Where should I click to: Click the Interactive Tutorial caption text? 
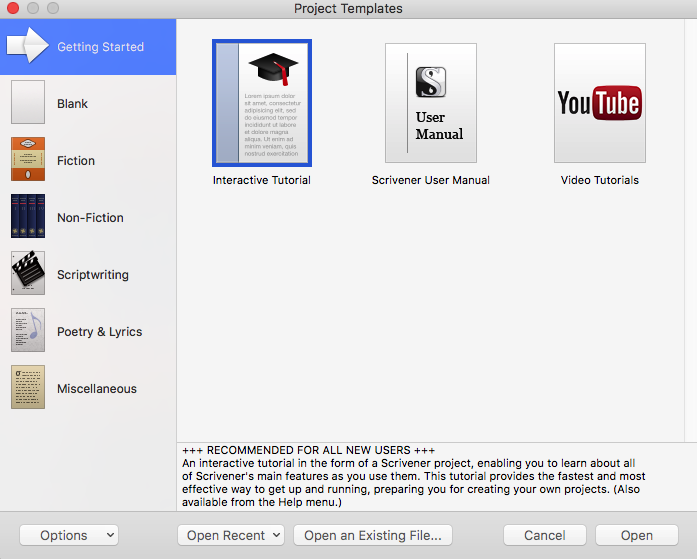pyautogui.click(x=262, y=180)
